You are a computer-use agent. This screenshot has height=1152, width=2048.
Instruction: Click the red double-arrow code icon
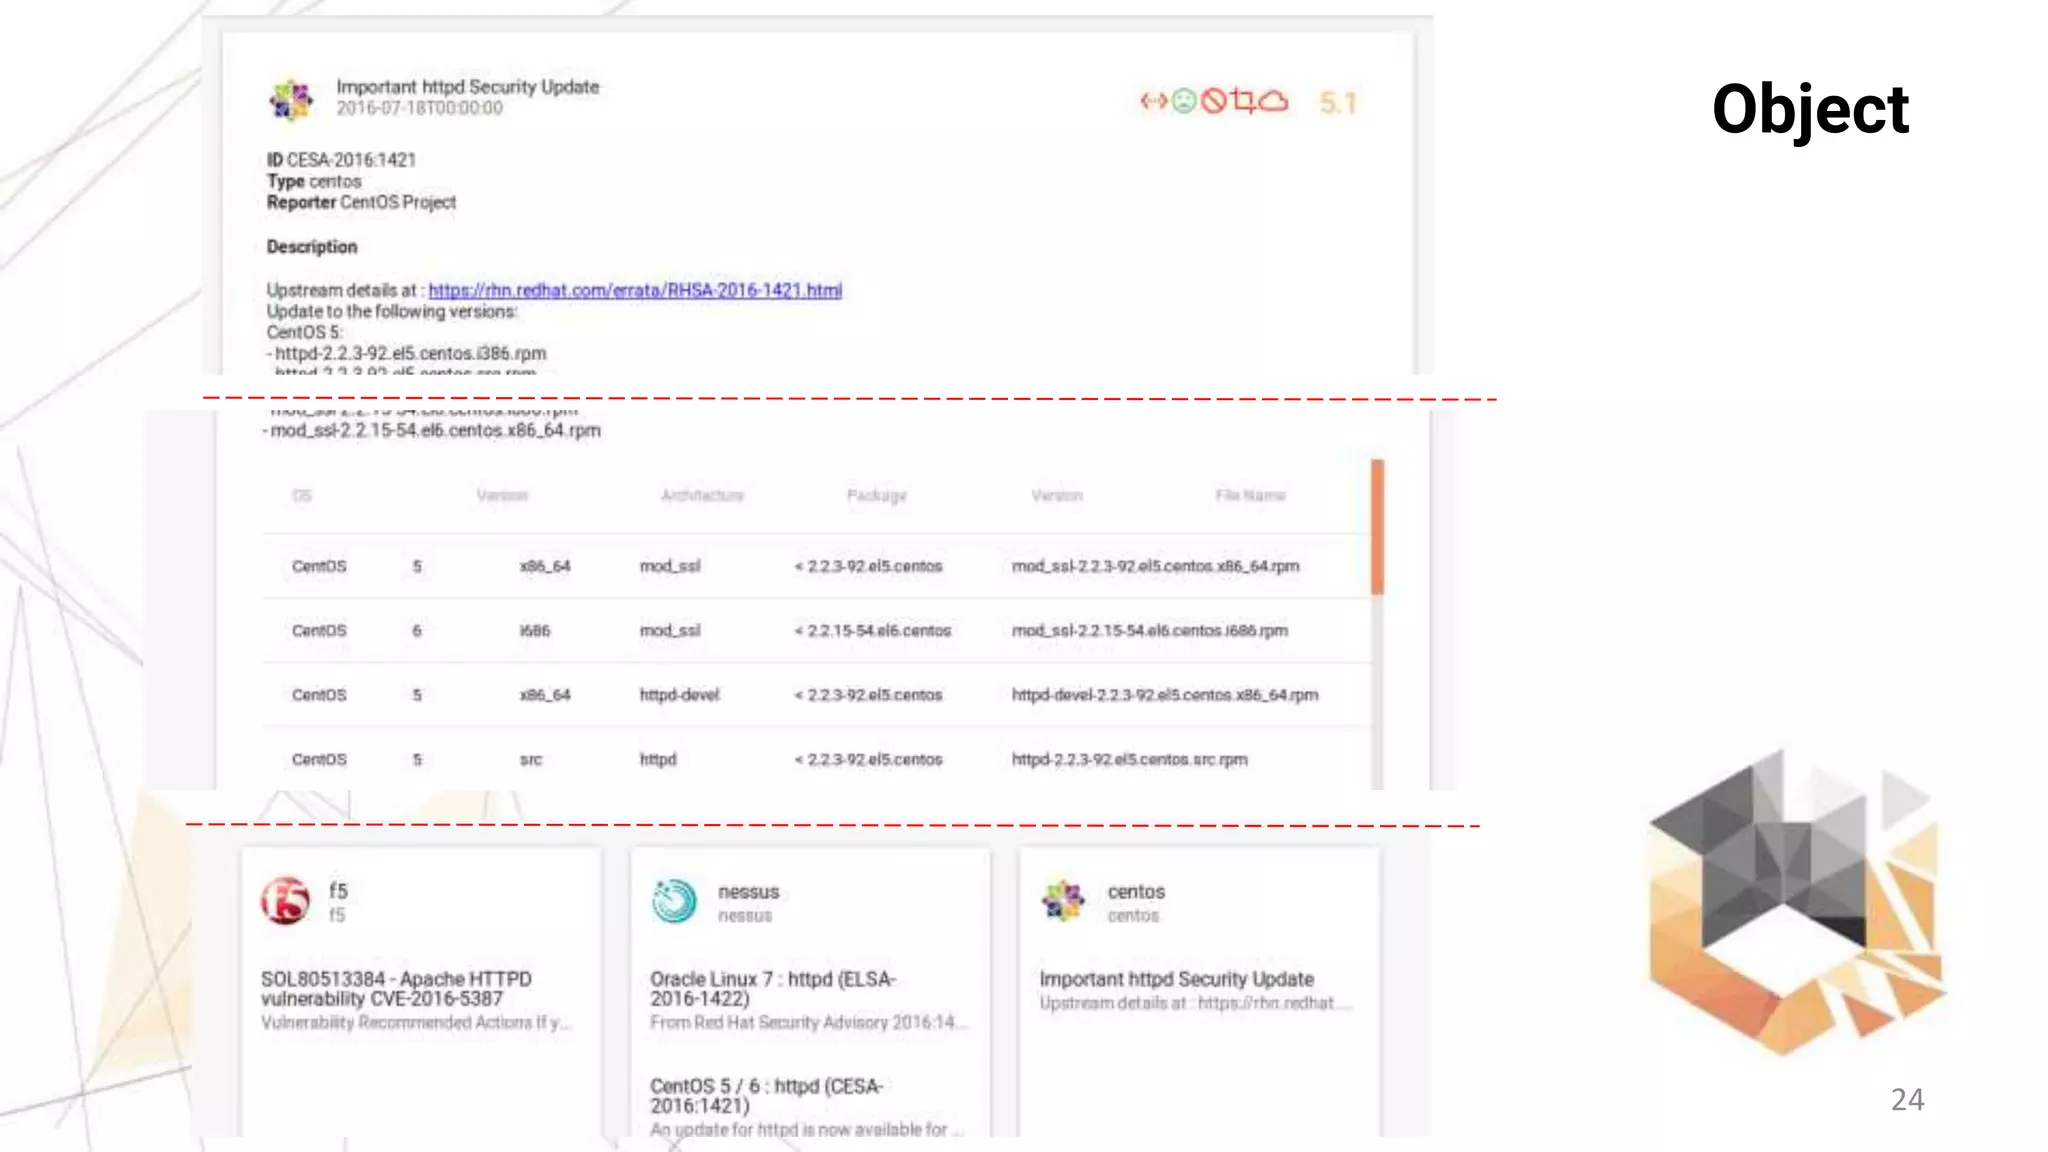(1153, 101)
